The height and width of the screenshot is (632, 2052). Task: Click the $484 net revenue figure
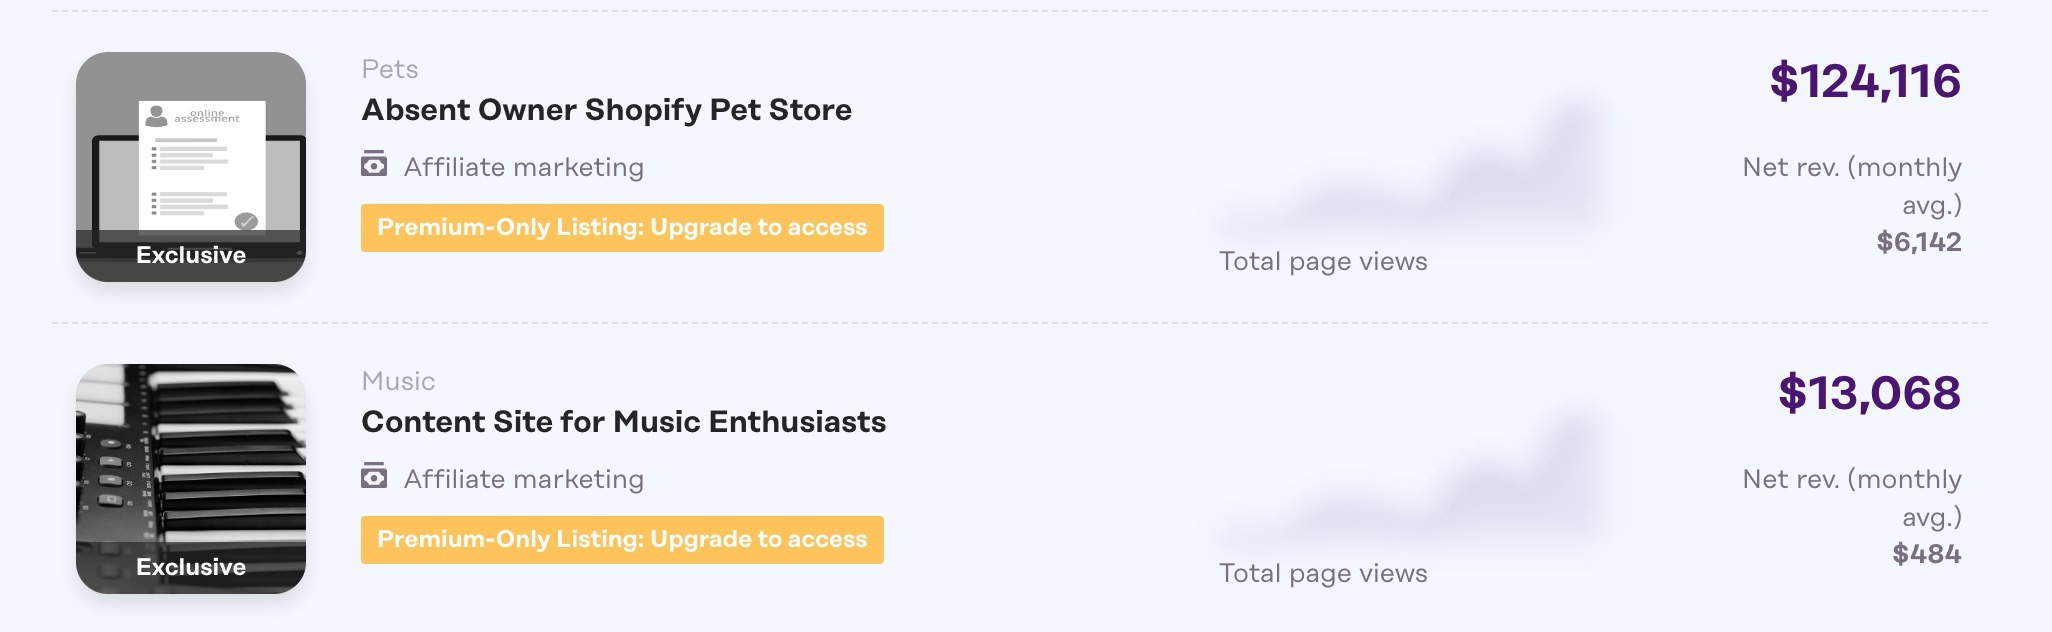click(1927, 554)
